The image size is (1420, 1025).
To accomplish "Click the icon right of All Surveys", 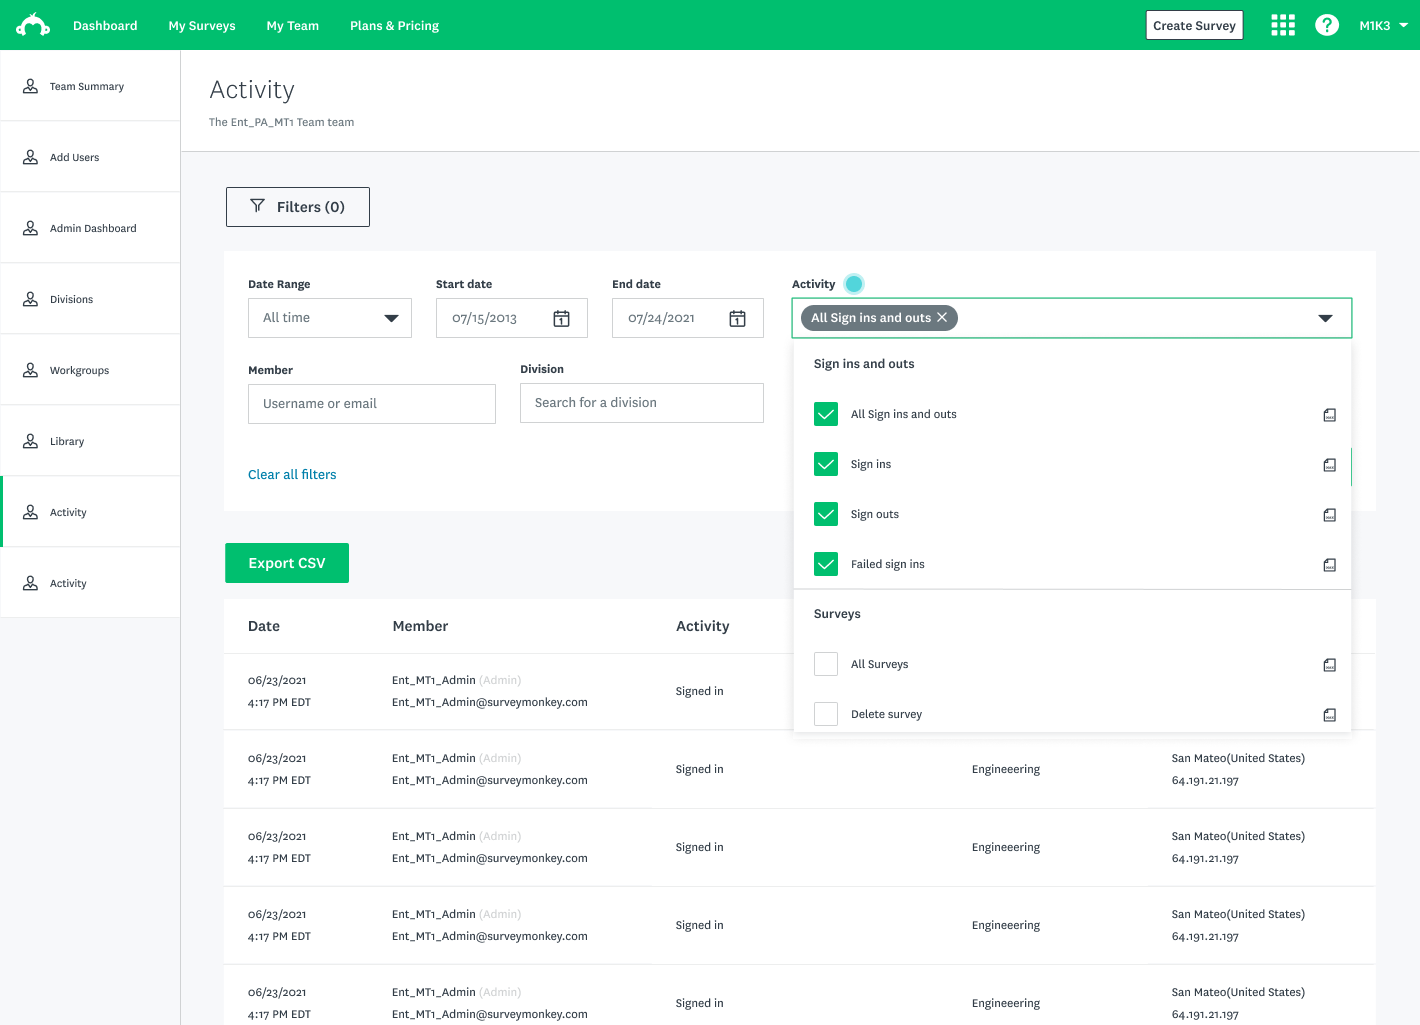I will point(1329,665).
